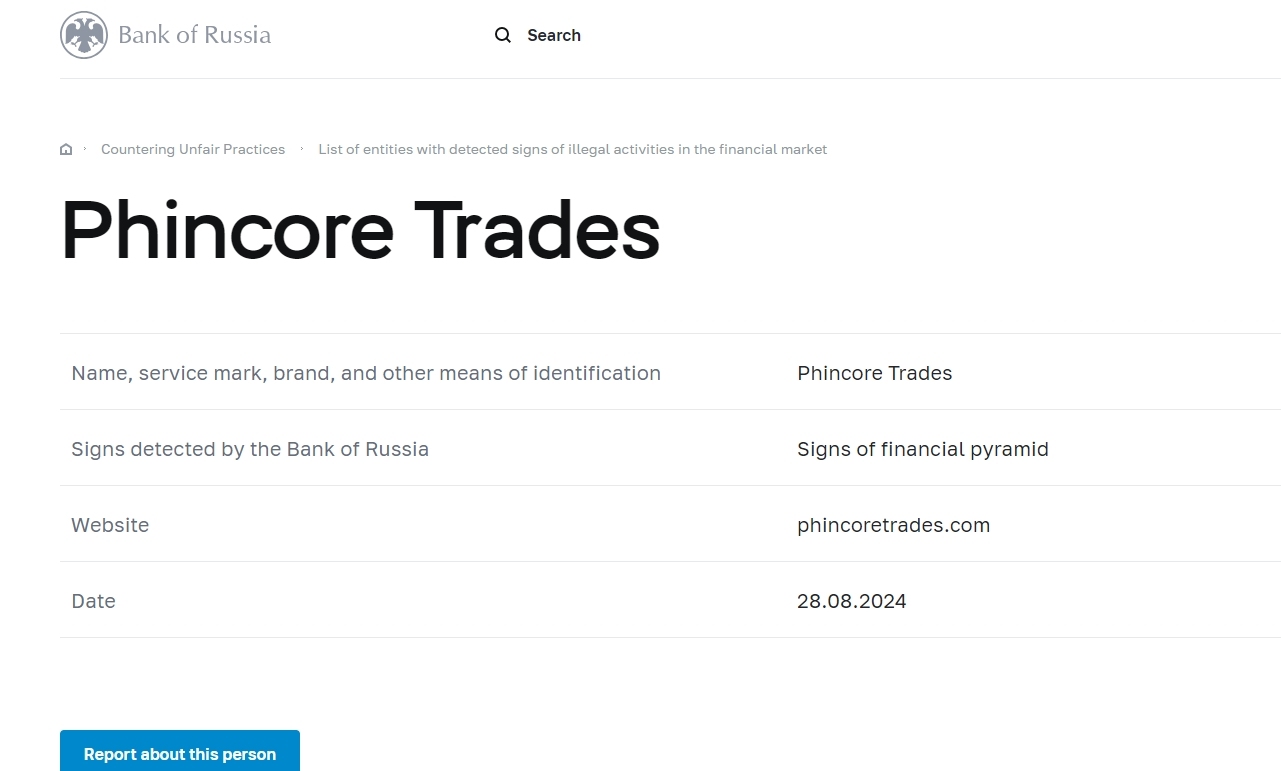Click the arrow after Countering Unfair Practices
Viewport: 1281px width, 771px height.
pyautogui.click(x=302, y=149)
